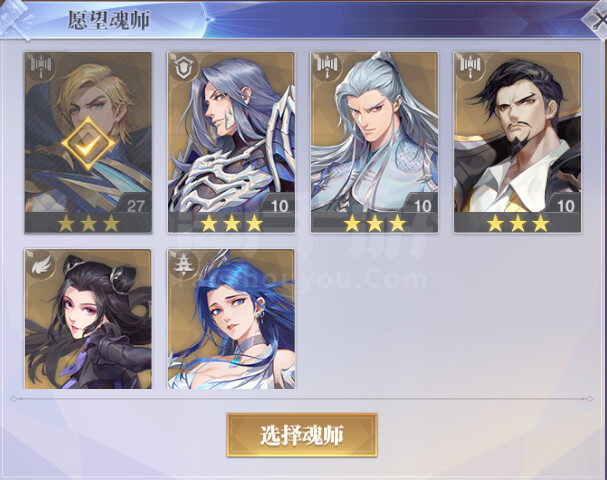
Task: Click the shield class icon on the purple-haired hero
Action: [x=183, y=67]
